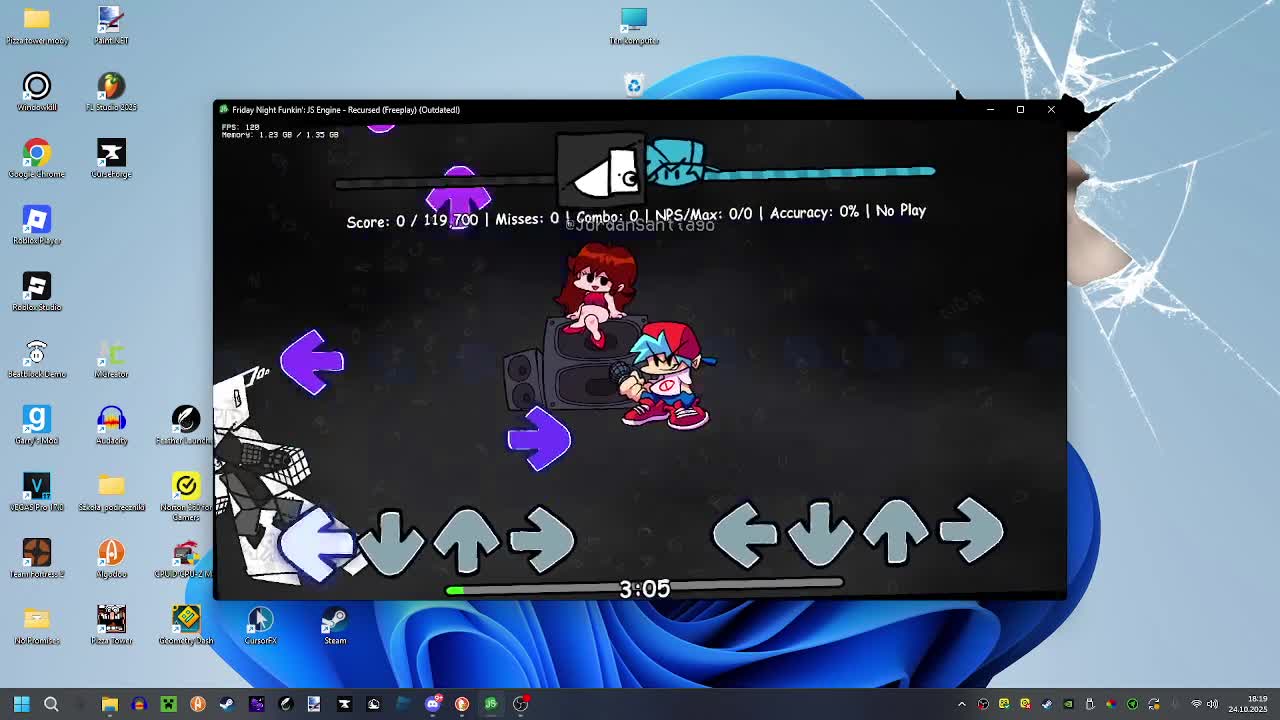Click the song time progress bar
Screen dimensions: 1280x720
click(644, 589)
